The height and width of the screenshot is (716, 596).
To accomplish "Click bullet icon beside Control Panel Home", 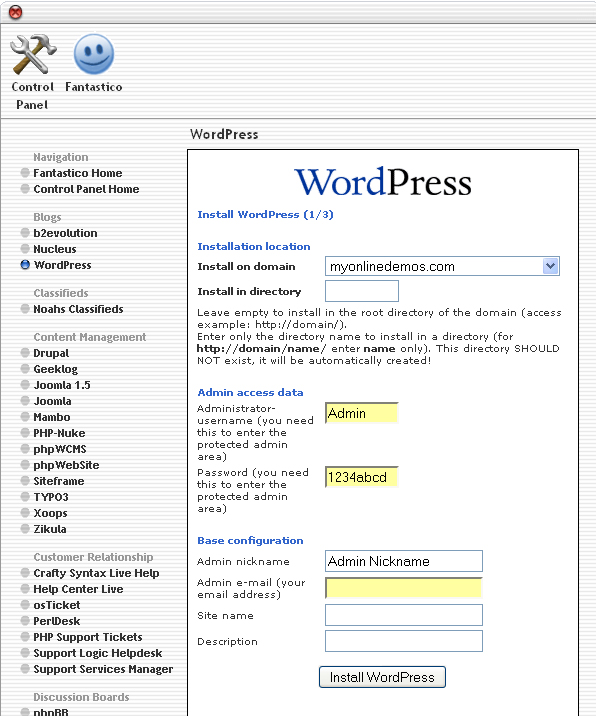I will (25, 189).
